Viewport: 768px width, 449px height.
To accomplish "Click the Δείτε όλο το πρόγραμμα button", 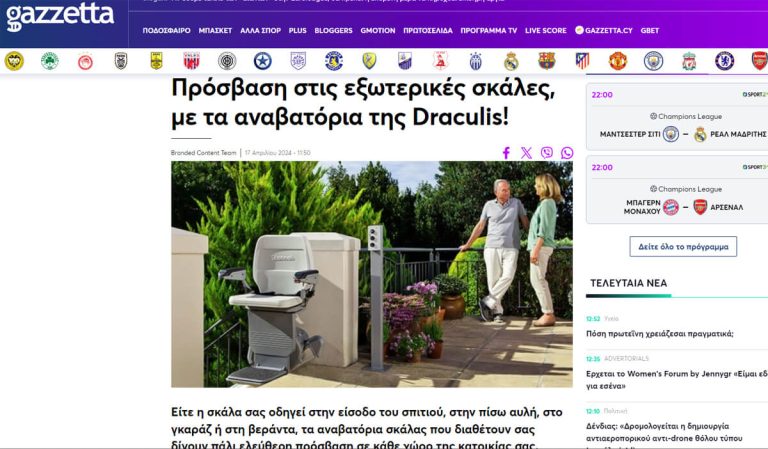I will click(683, 246).
